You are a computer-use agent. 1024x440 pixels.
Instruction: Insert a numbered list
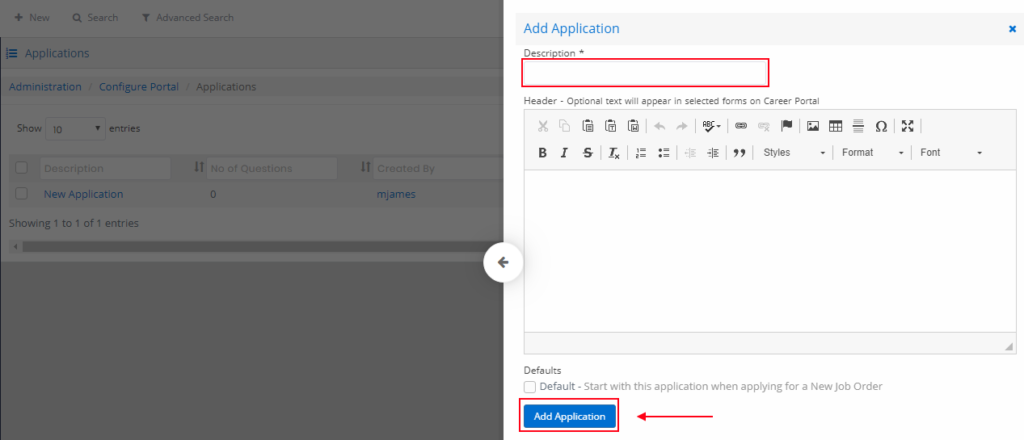point(641,153)
